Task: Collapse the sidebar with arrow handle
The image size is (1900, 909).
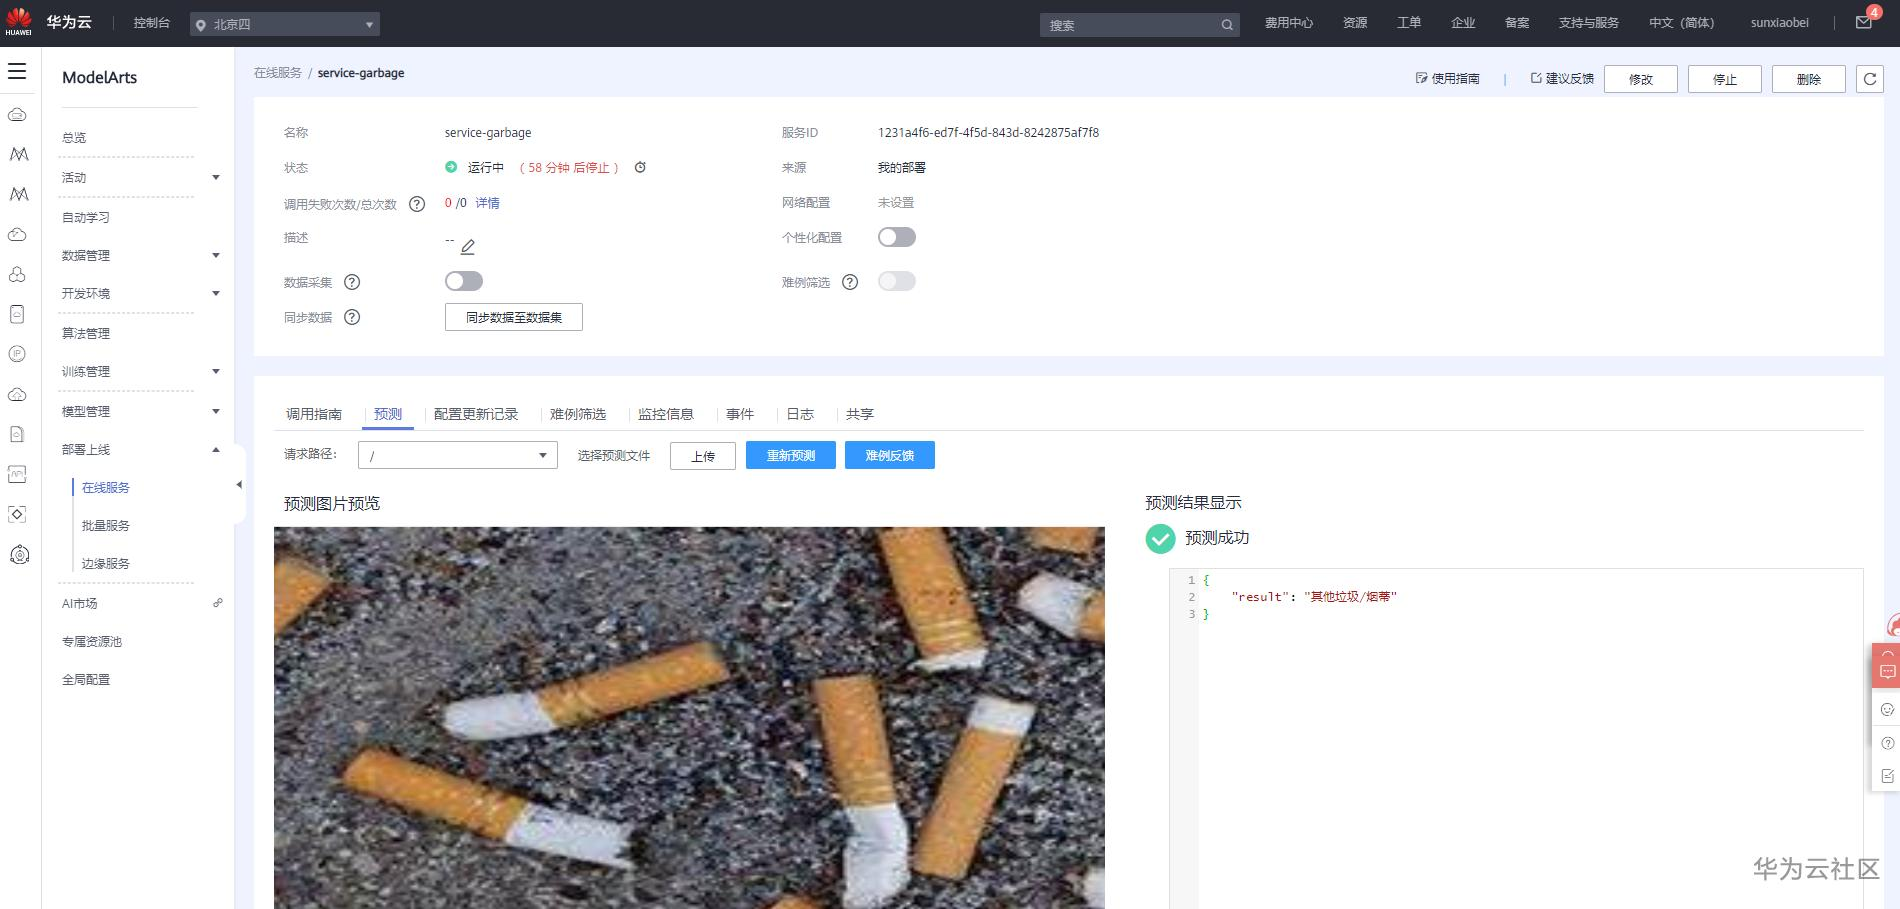Action: [x=239, y=485]
